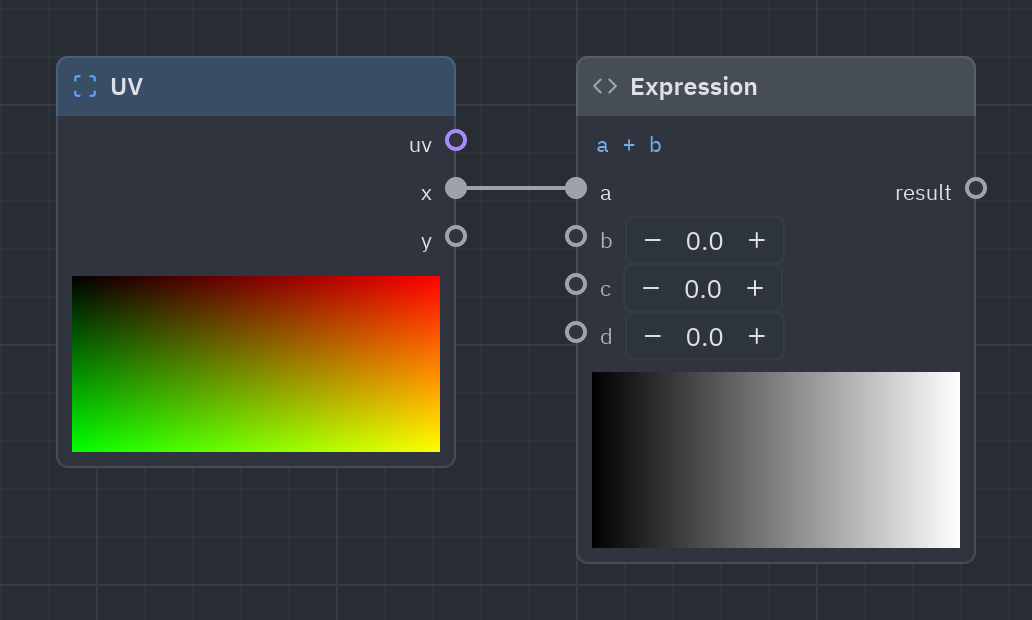Screen dimensions: 1032x620
Task: Decrease the c value with minus
Action: coord(651,288)
